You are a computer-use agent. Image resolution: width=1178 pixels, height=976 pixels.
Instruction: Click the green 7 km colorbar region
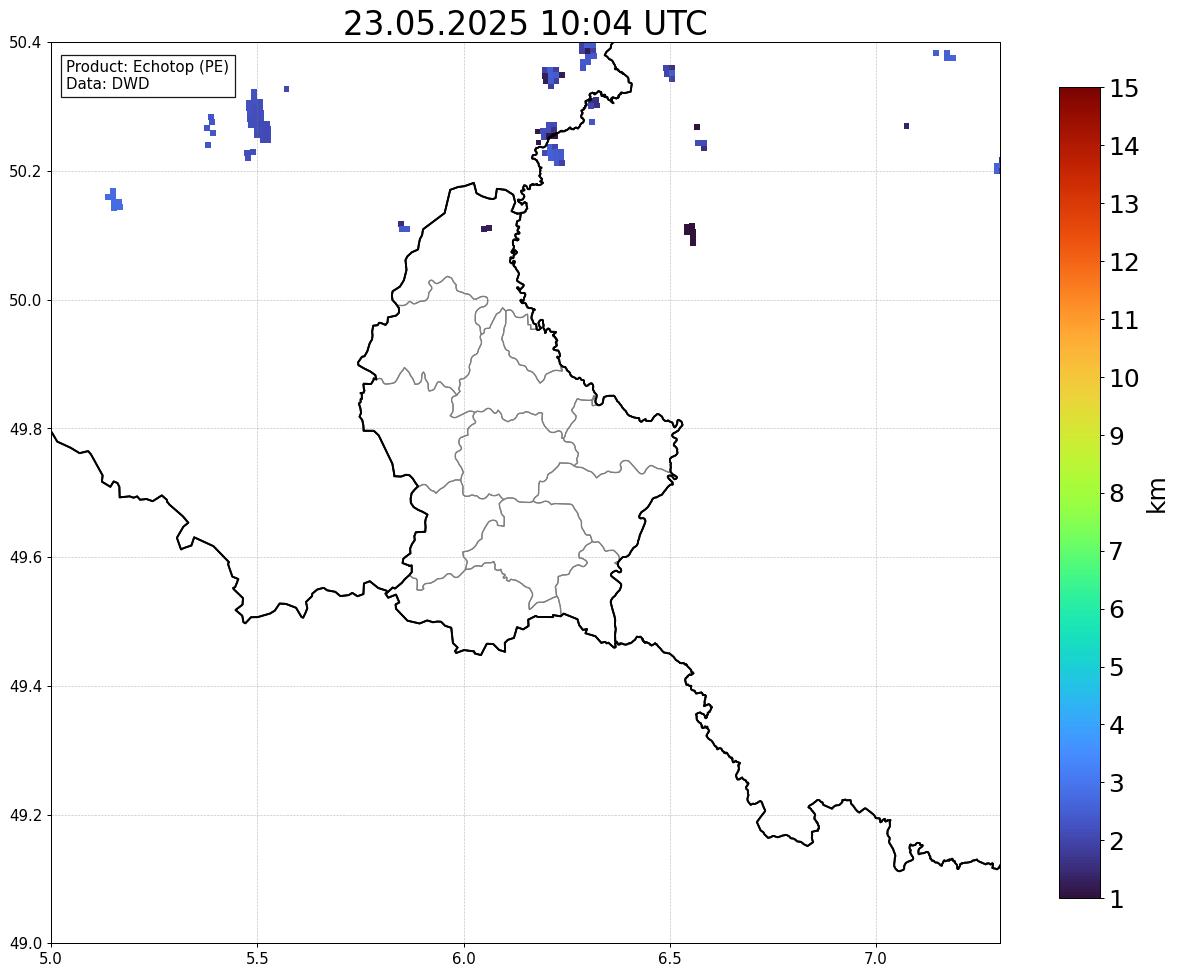[x=1080, y=551]
